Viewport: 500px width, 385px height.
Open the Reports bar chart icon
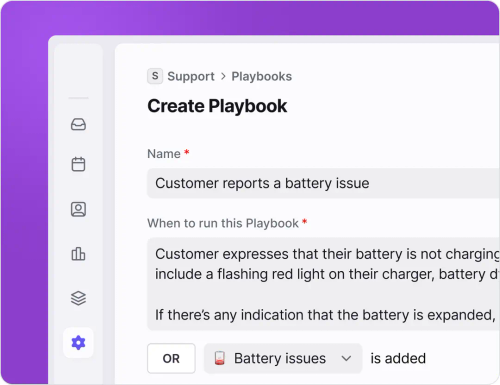pyautogui.click(x=78, y=254)
